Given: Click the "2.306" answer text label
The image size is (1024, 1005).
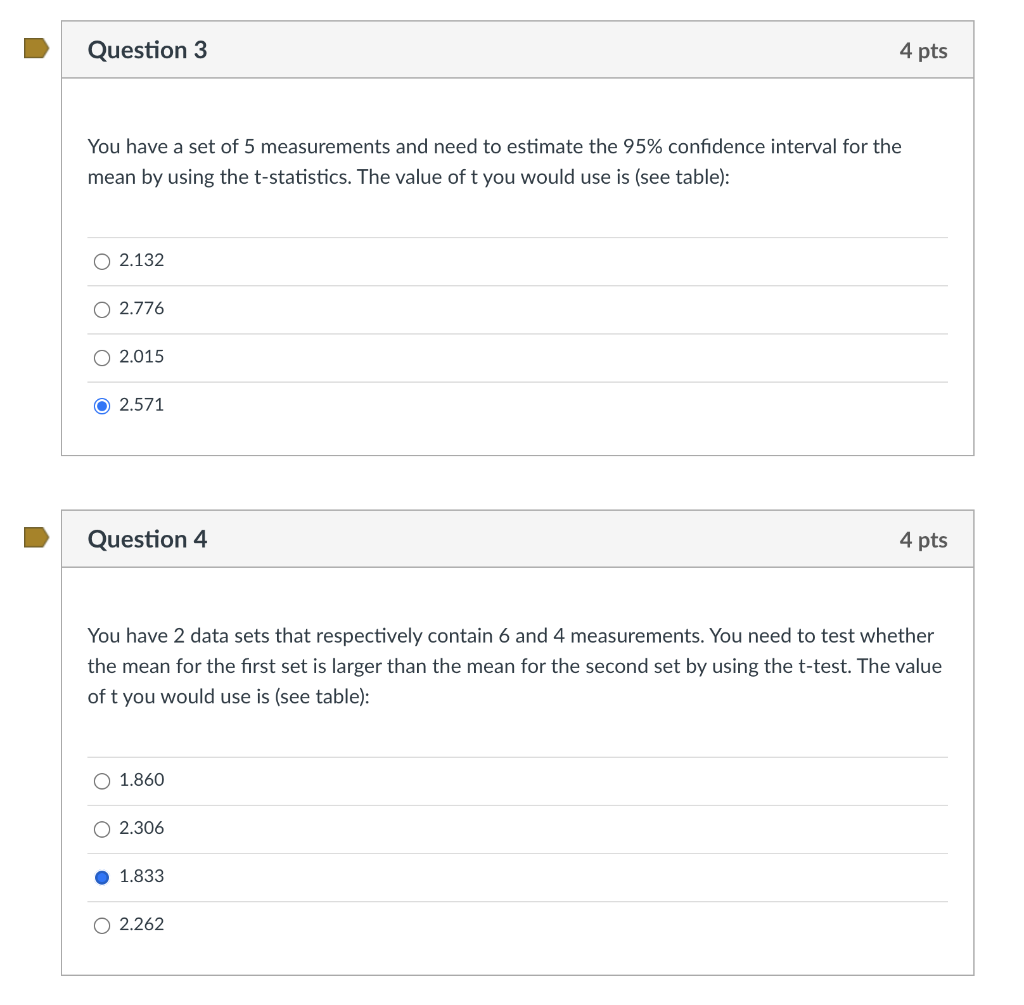Looking at the screenshot, I should [142, 829].
